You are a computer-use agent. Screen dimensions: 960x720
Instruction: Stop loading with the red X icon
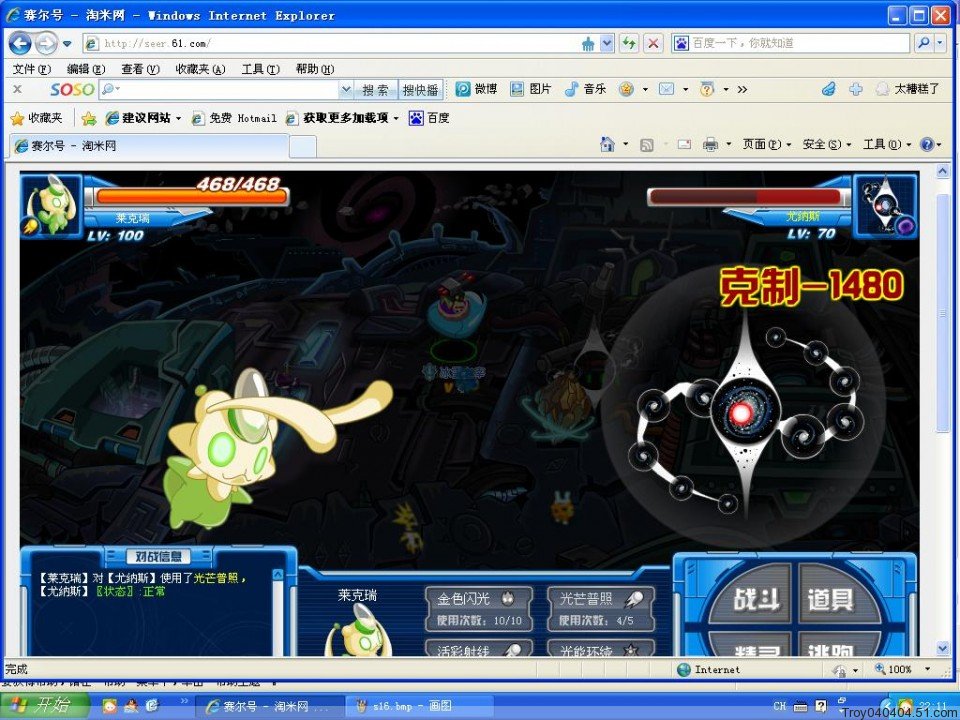pyautogui.click(x=653, y=43)
